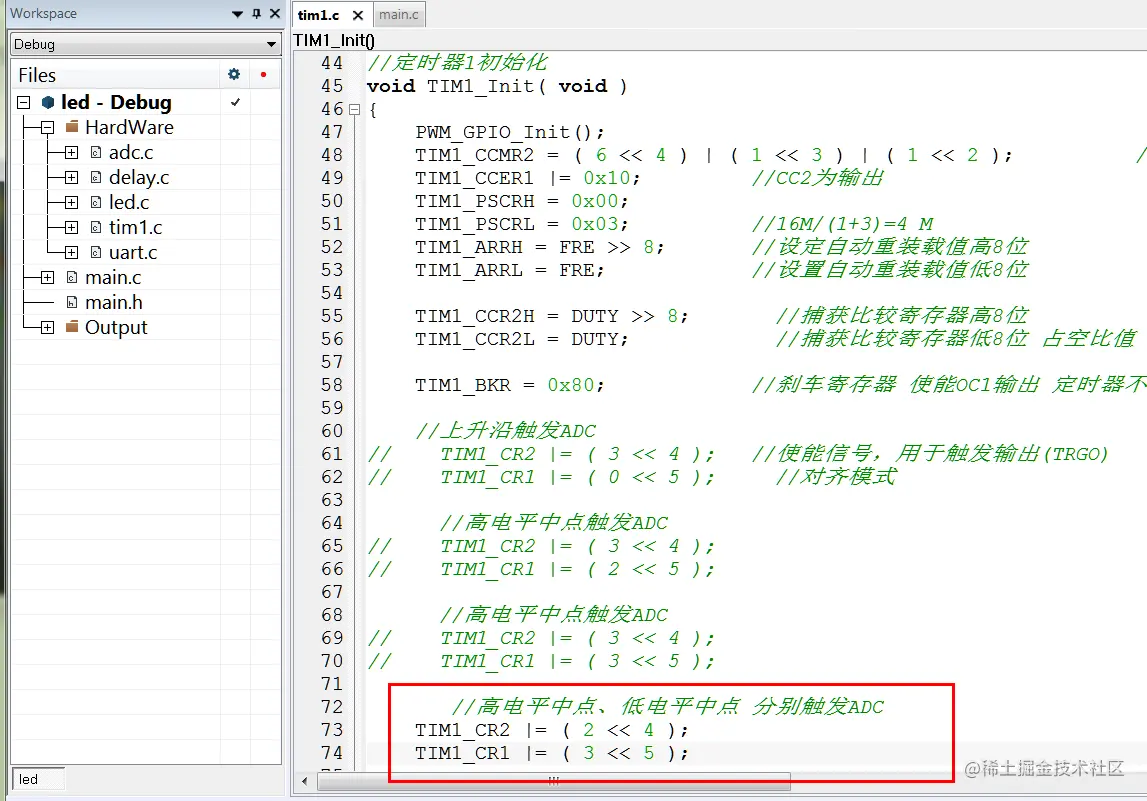Click TIM1_PSCRH = 0x00 statement
Image resolution: width=1147 pixels, height=801 pixels.
pos(522,201)
